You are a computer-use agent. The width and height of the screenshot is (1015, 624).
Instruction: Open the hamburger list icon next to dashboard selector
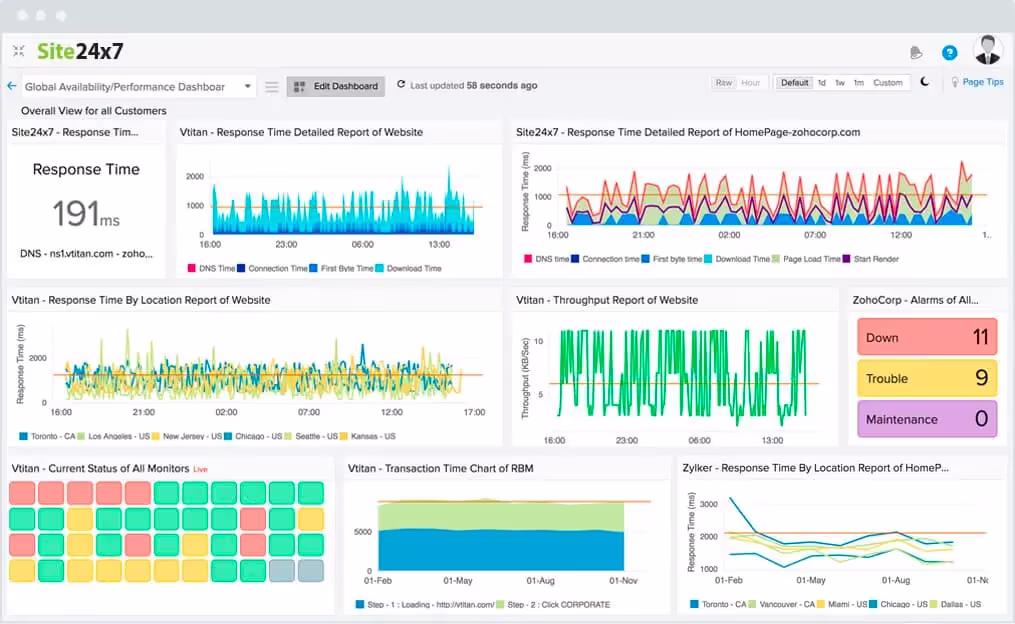tap(271, 85)
